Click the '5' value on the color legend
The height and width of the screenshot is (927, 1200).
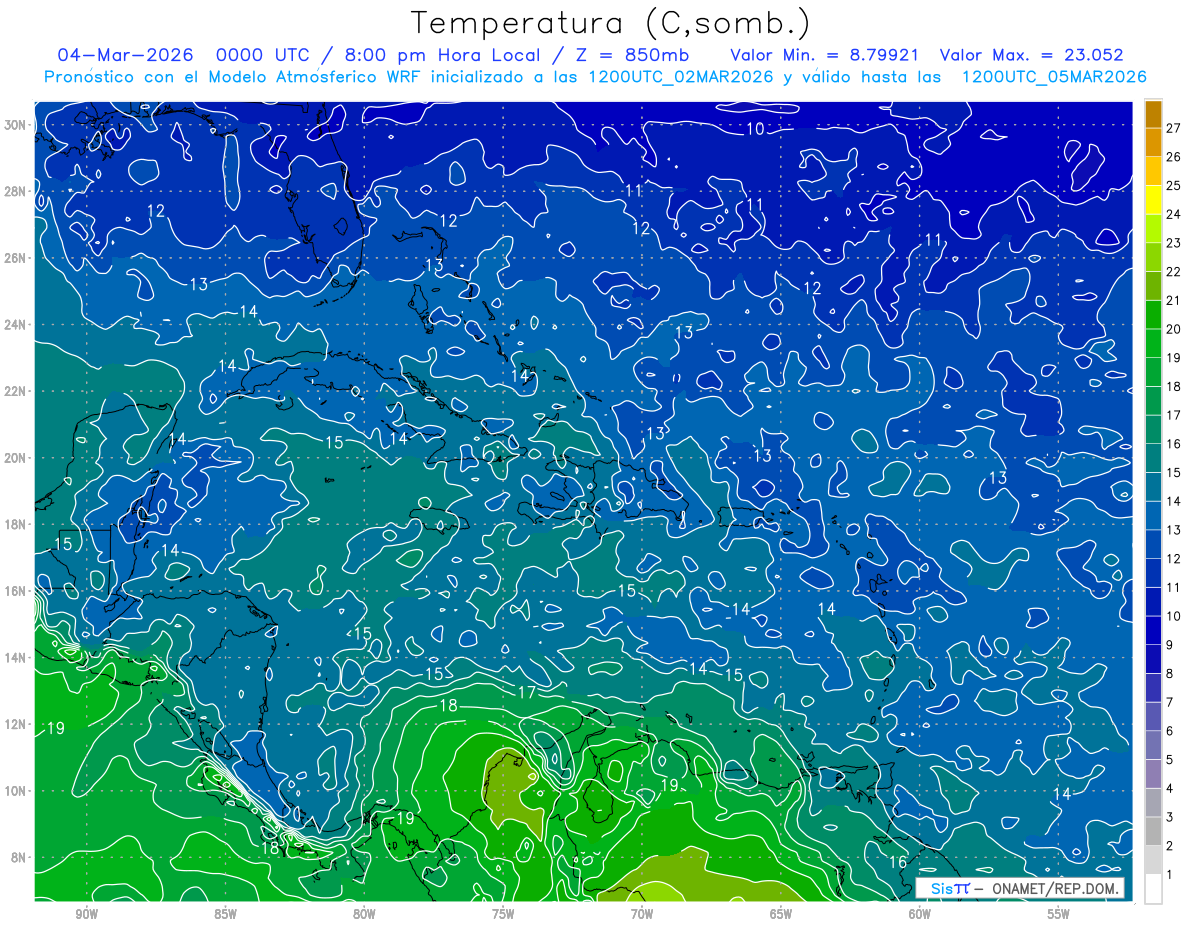tap(1170, 760)
